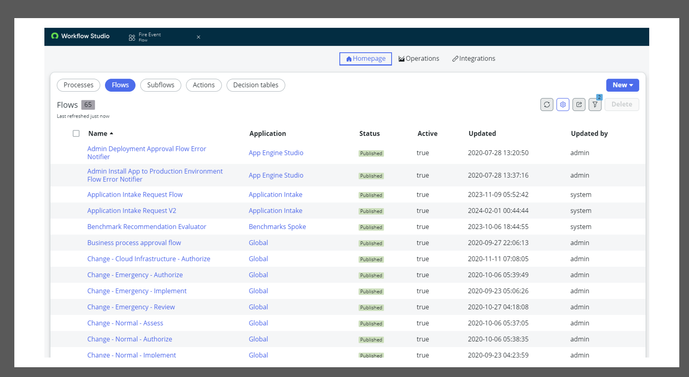Open Change - Emergency - Implement flow
This screenshot has width=689, height=377.
tap(137, 291)
